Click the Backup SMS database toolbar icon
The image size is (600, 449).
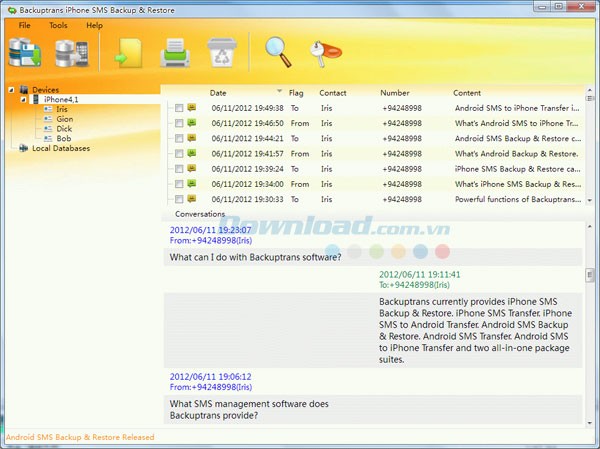coord(25,53)
